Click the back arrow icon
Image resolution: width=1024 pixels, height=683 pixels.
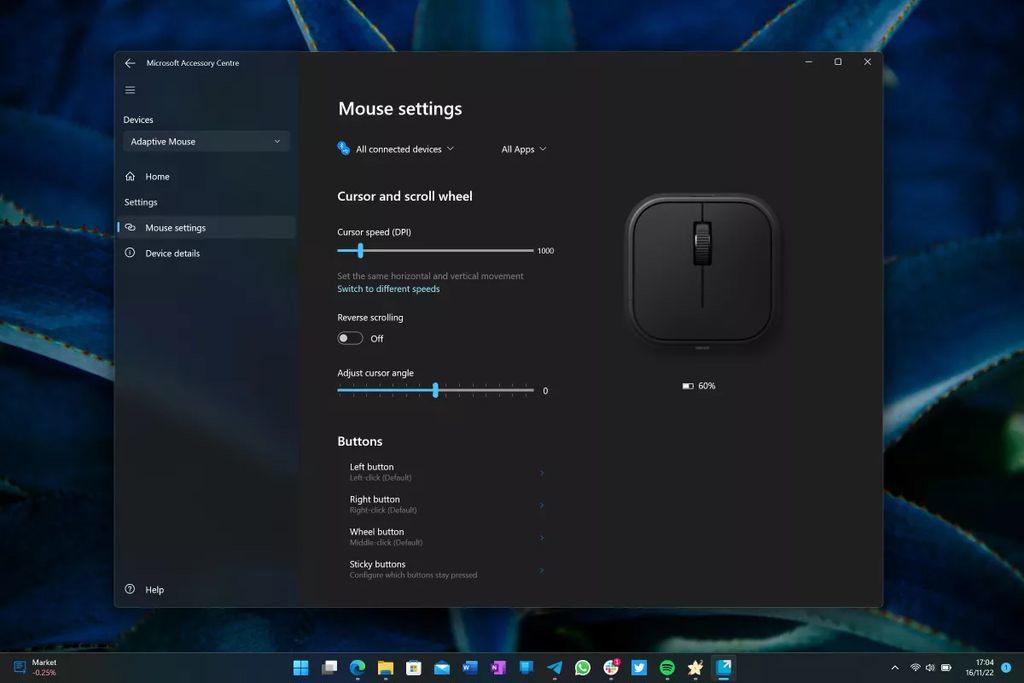(130, 63)
